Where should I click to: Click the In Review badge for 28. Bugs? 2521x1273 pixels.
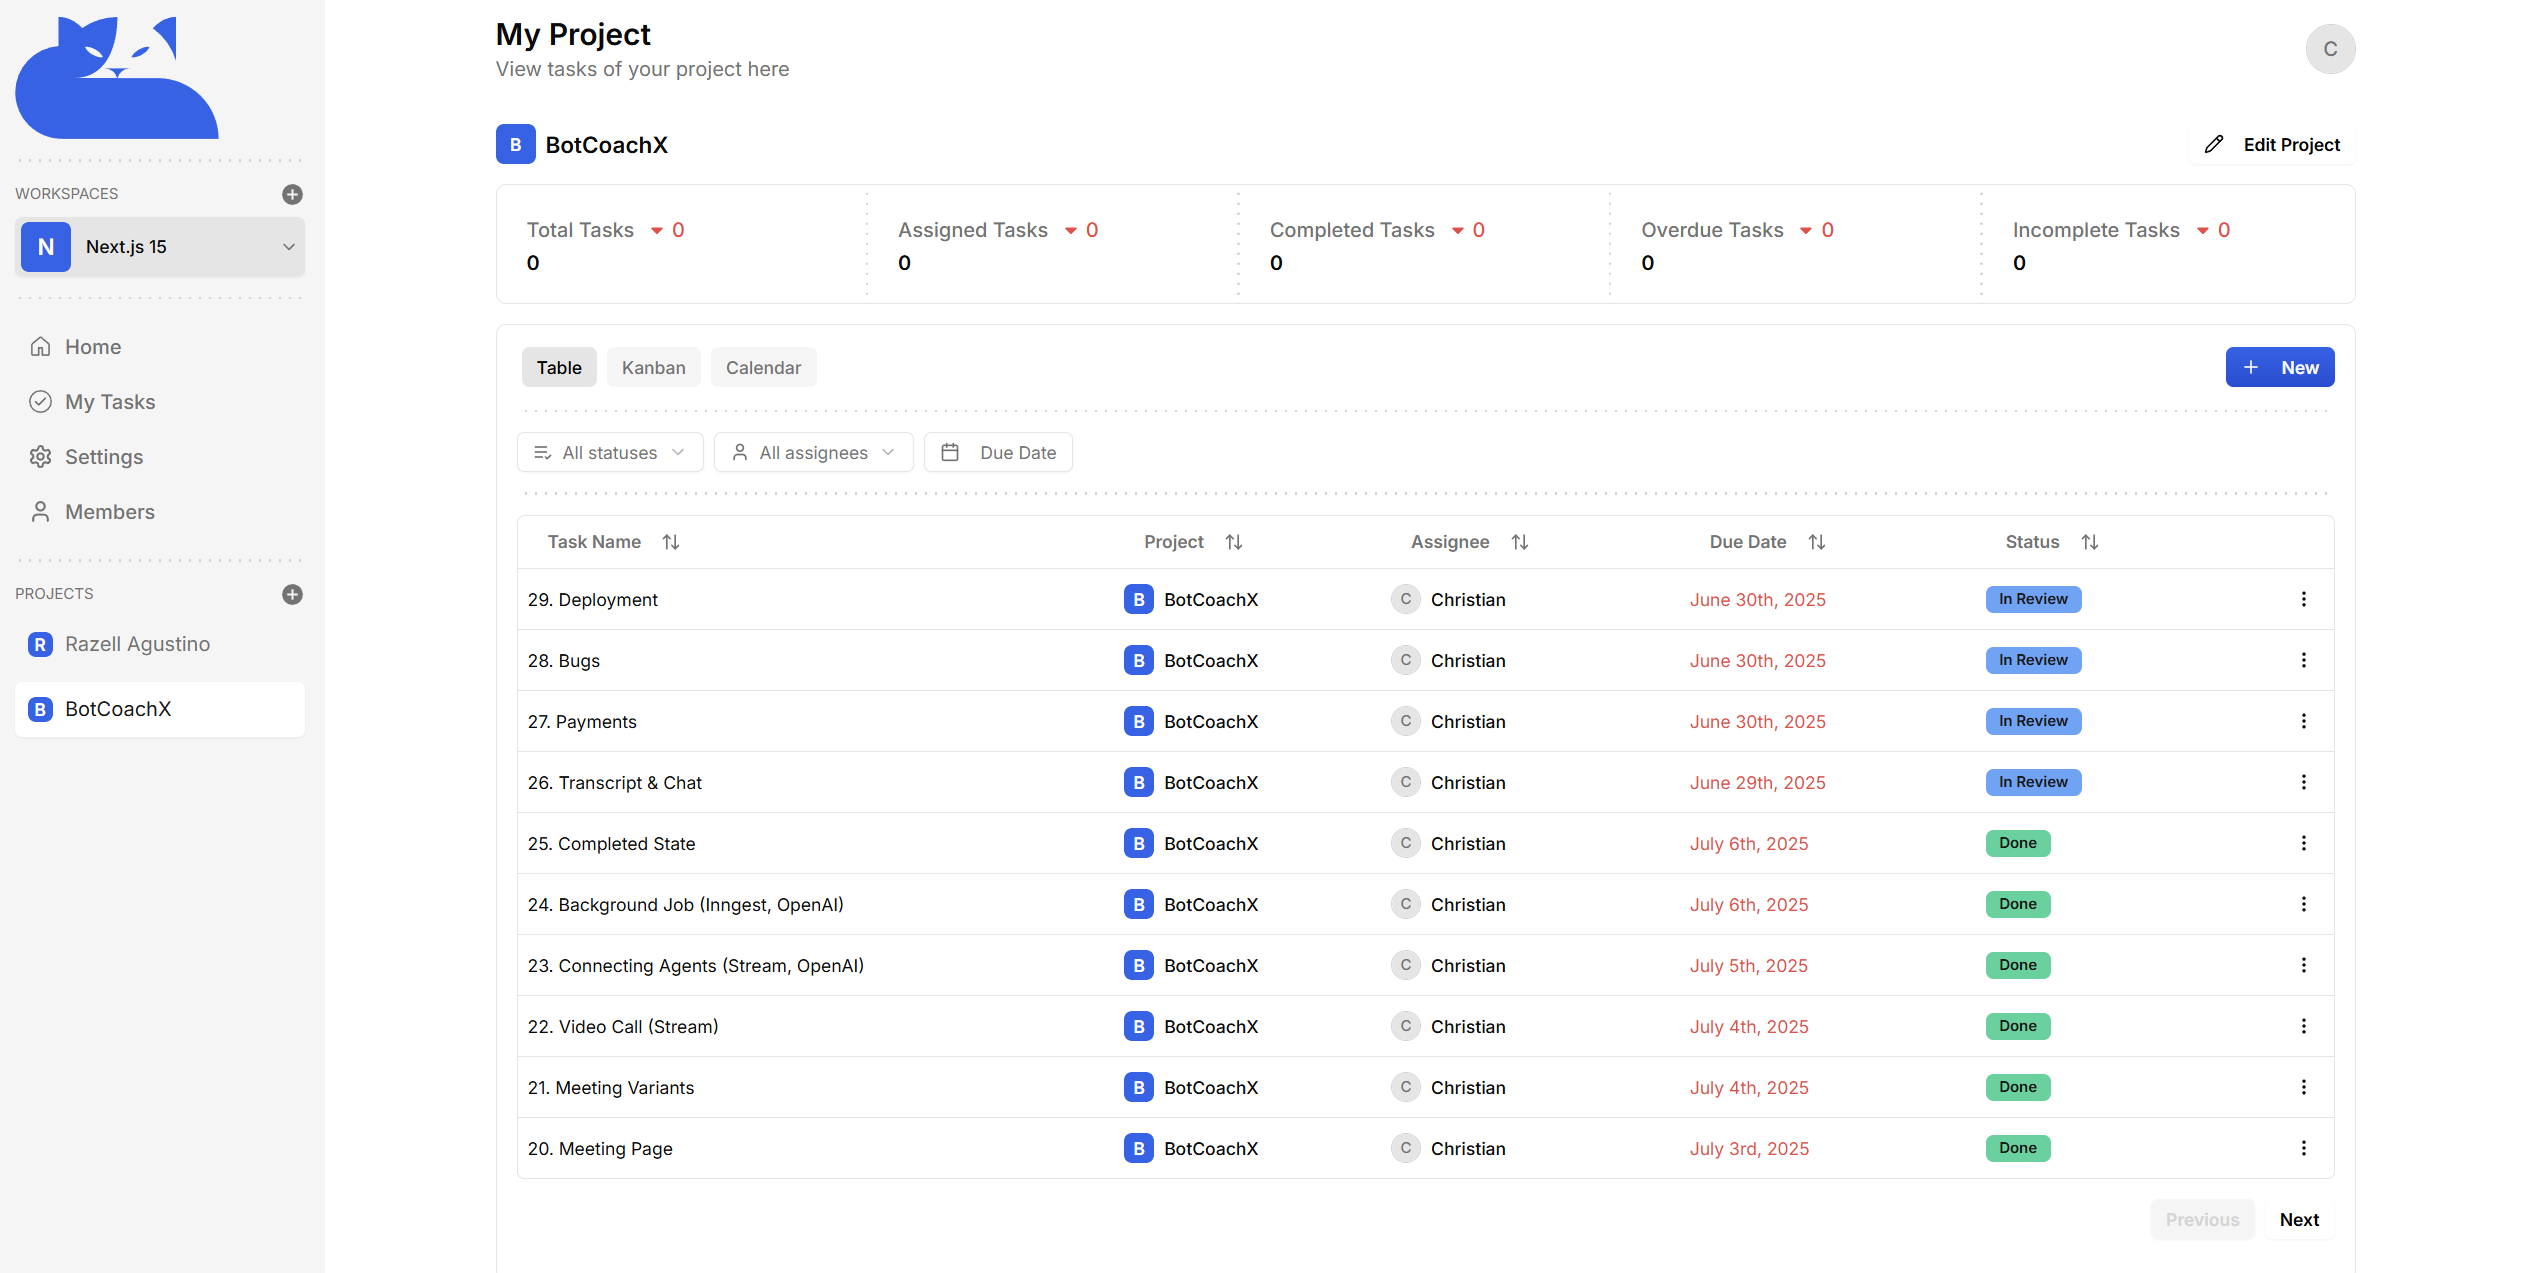pos(2033,660)
